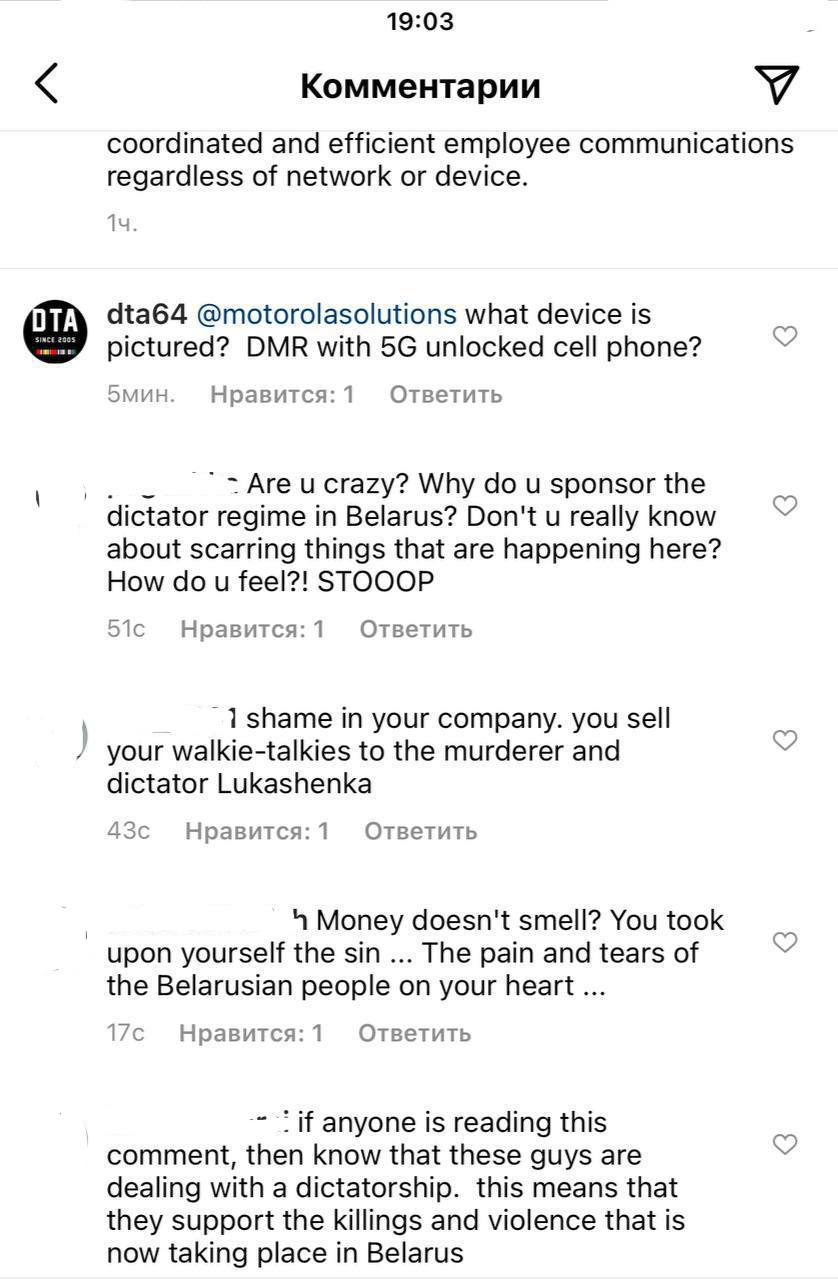Like the "shame in your company" comment
838x1280 pixels.
pyautogui.click(x=786, y=740)
